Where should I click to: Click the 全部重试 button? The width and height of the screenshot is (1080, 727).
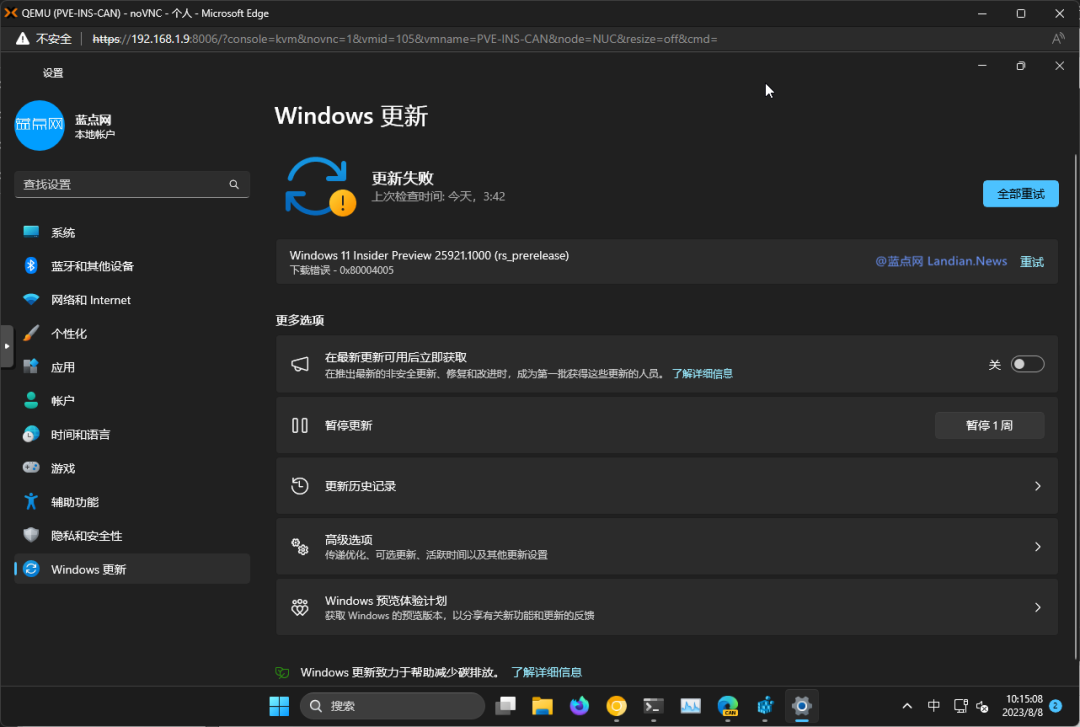coord(1020,194)
